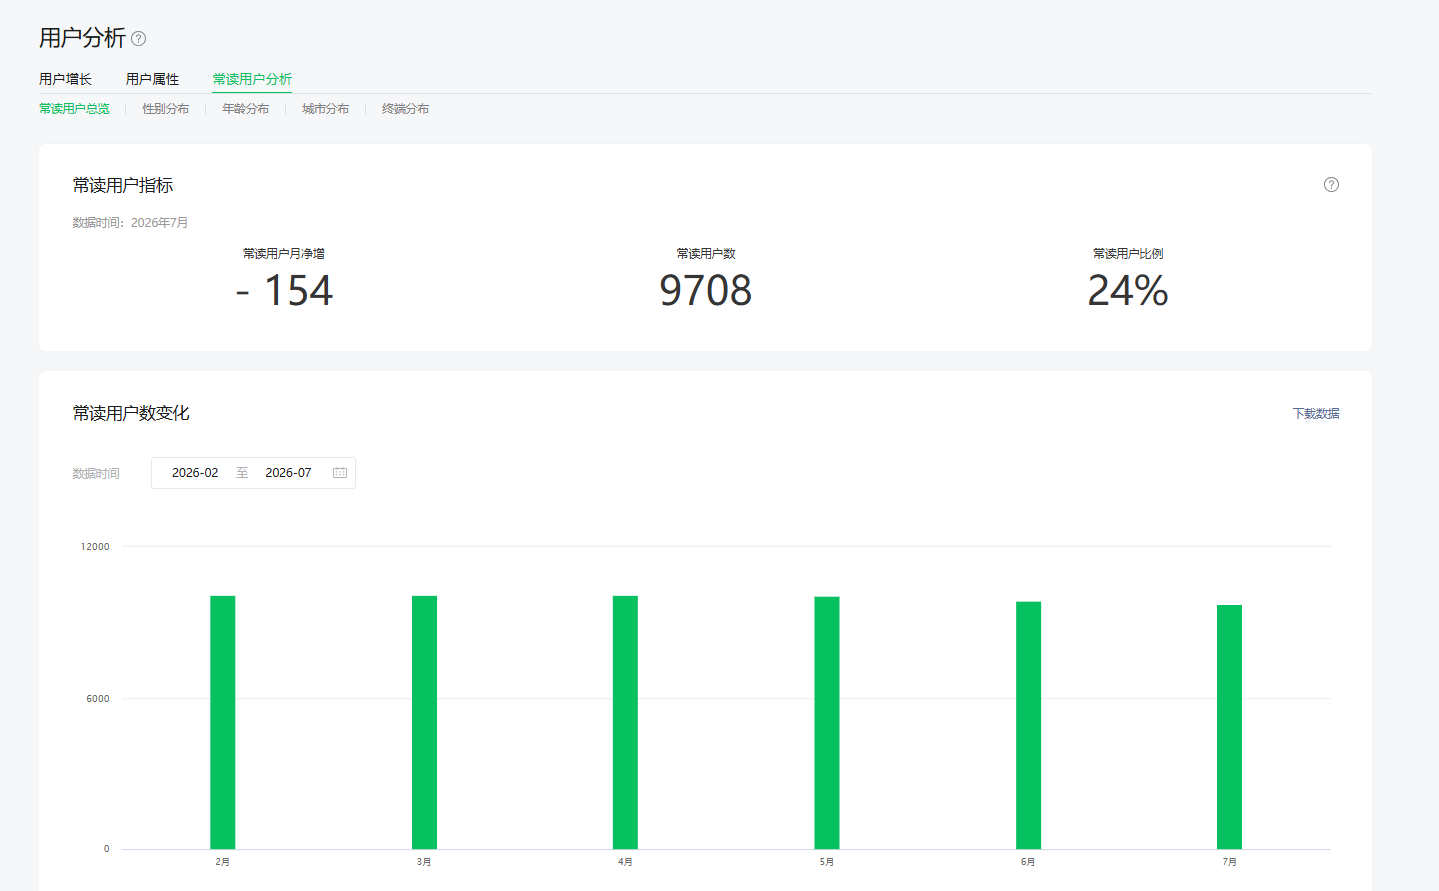Viewport: 1439px width, 891px height.
Task: Click the 2月 bar in chart
Action: pyautogui.click(x=223, y=722)
